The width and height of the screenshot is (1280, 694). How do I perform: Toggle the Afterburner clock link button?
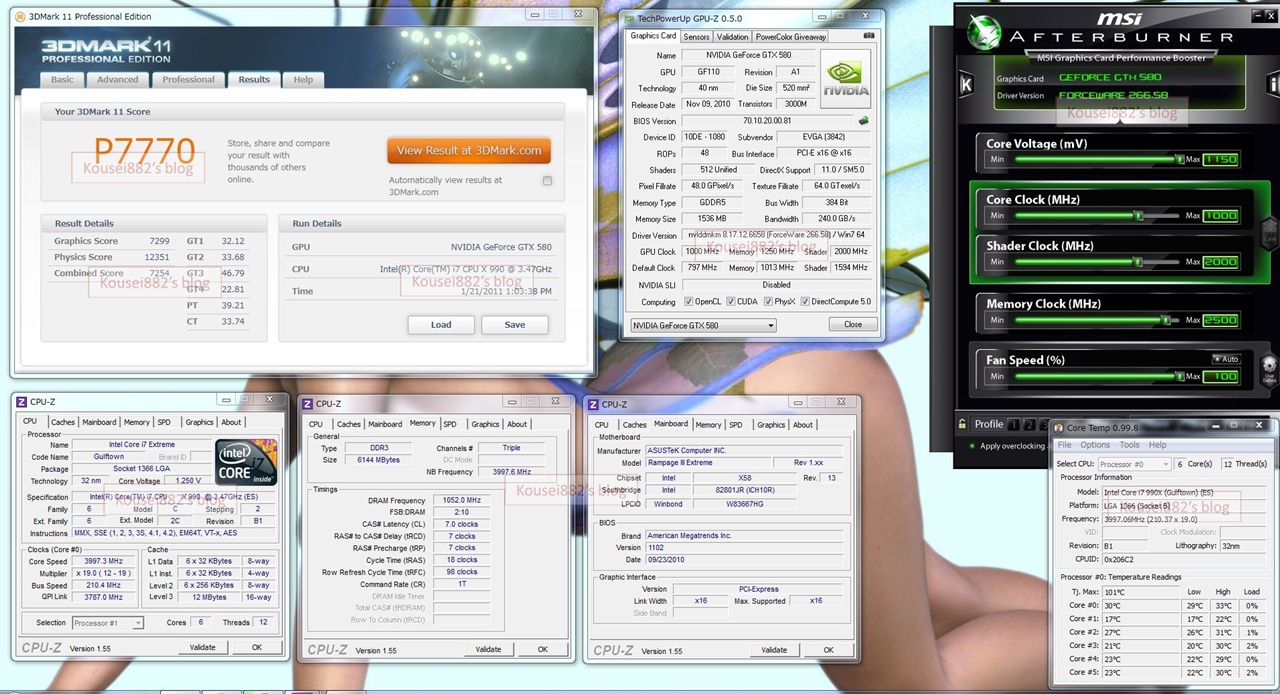coord(1269,234)
